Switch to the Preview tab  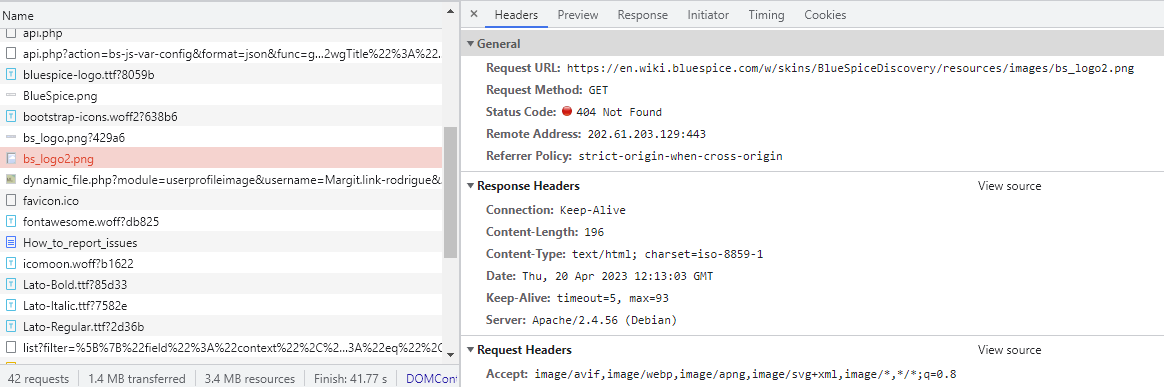(x=578, y=15)
